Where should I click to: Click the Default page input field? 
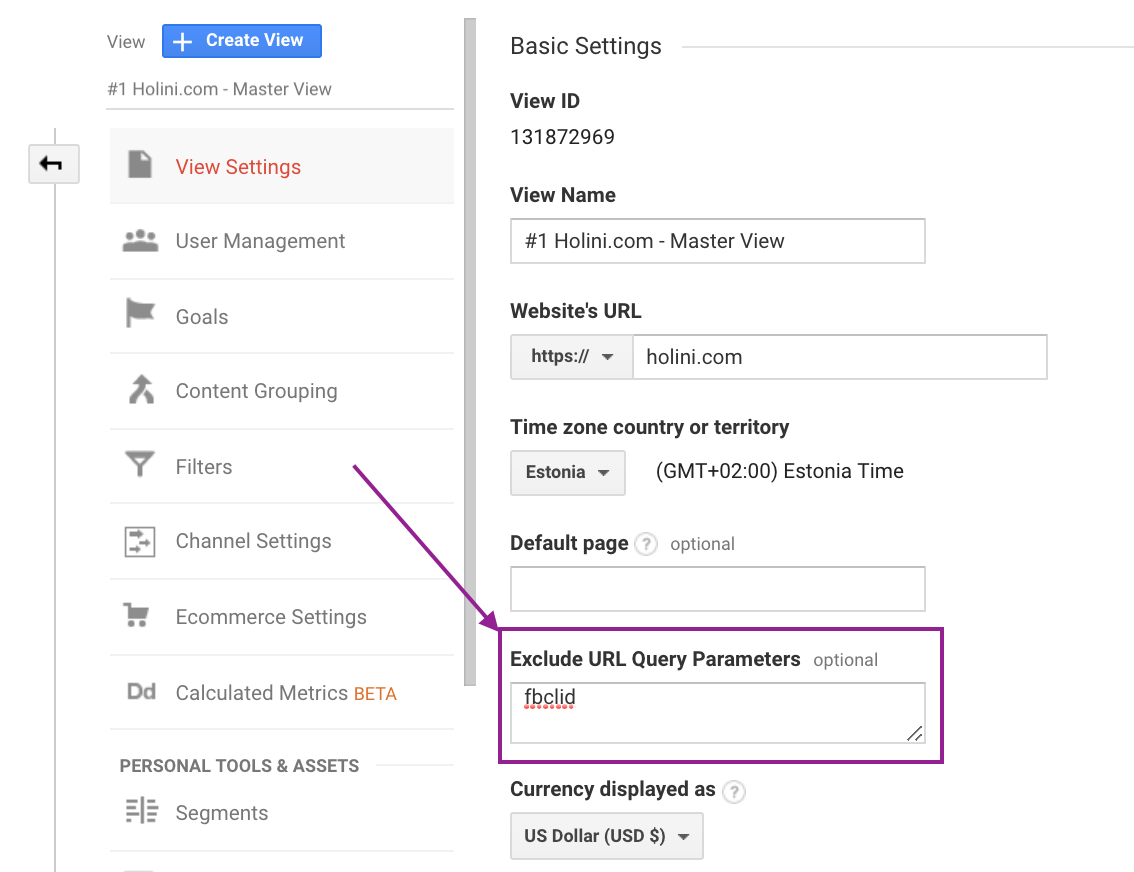click(x=717, y=589)
